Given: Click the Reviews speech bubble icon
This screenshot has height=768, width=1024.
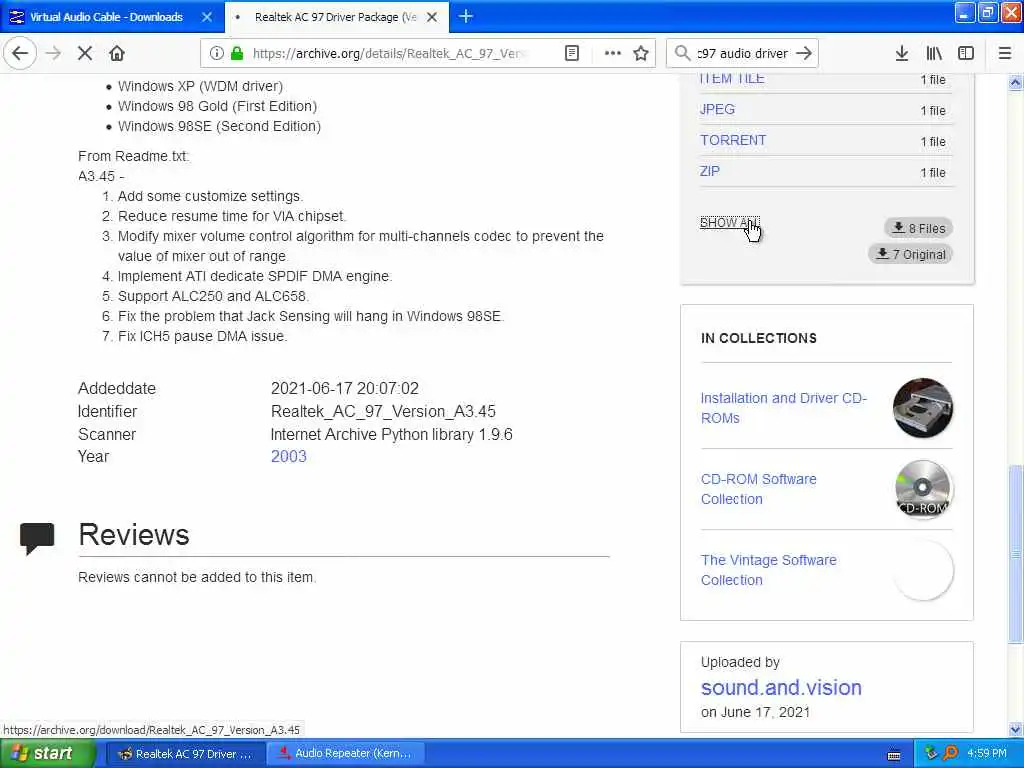Looking at the screenshot, I should click(37, 539).
